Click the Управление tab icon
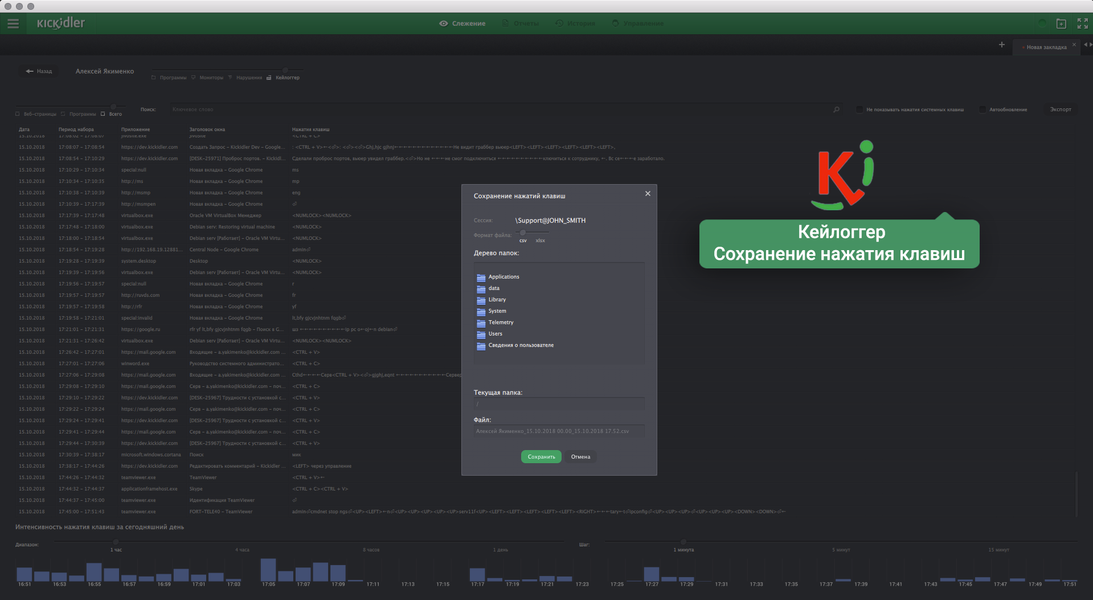 pyautogui.click(x=615, y=24)
